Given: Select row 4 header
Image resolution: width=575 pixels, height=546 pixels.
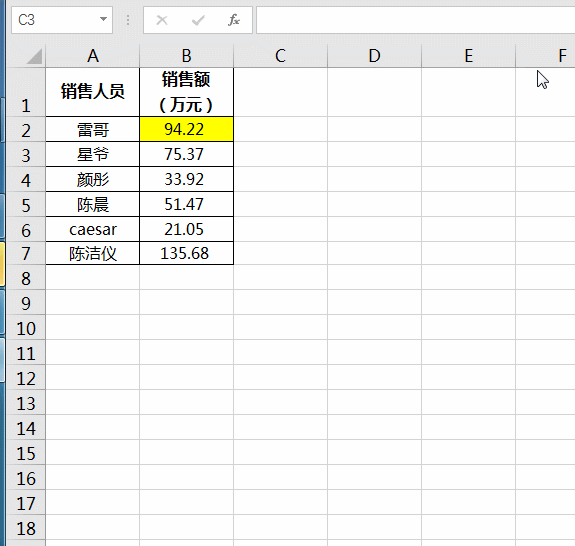Looking at the screenshot, I should [x=26, y=179].
